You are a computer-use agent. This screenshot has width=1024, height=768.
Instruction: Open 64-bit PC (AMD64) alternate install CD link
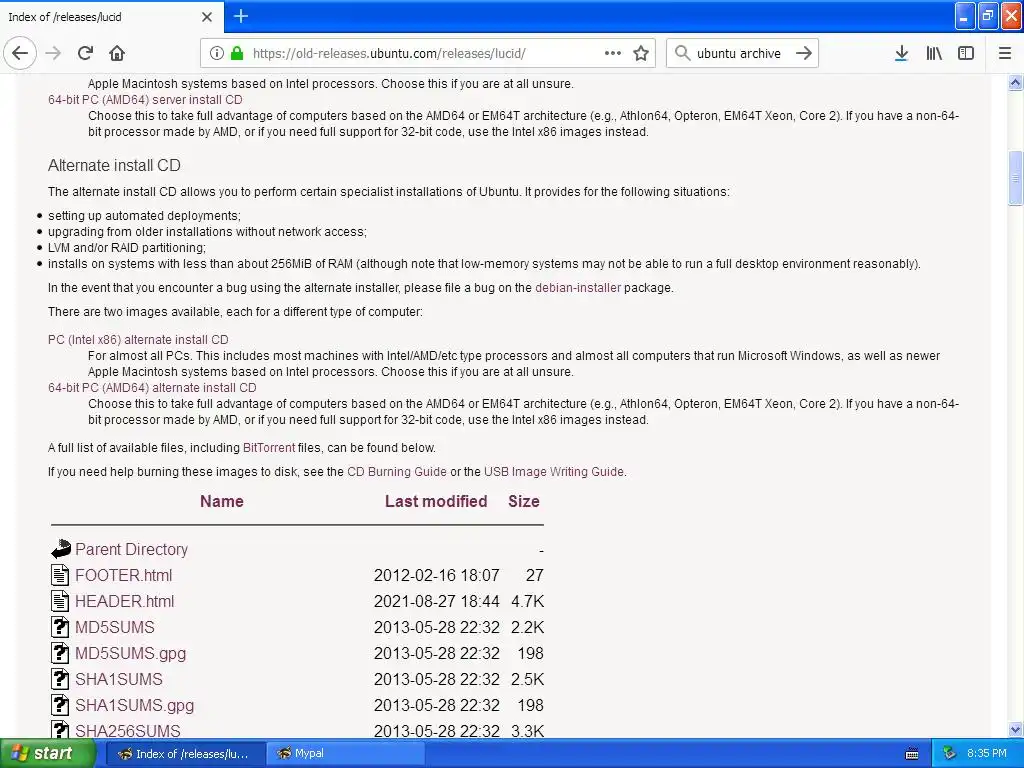152,388
